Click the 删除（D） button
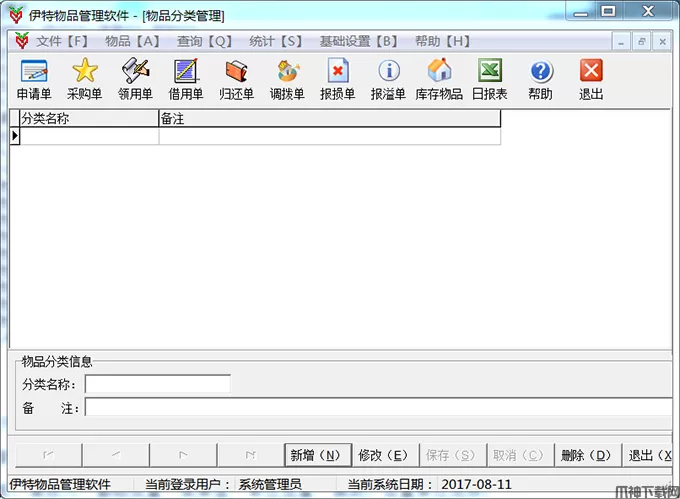This screenshot has height=499, width=680. coord(588,455)
